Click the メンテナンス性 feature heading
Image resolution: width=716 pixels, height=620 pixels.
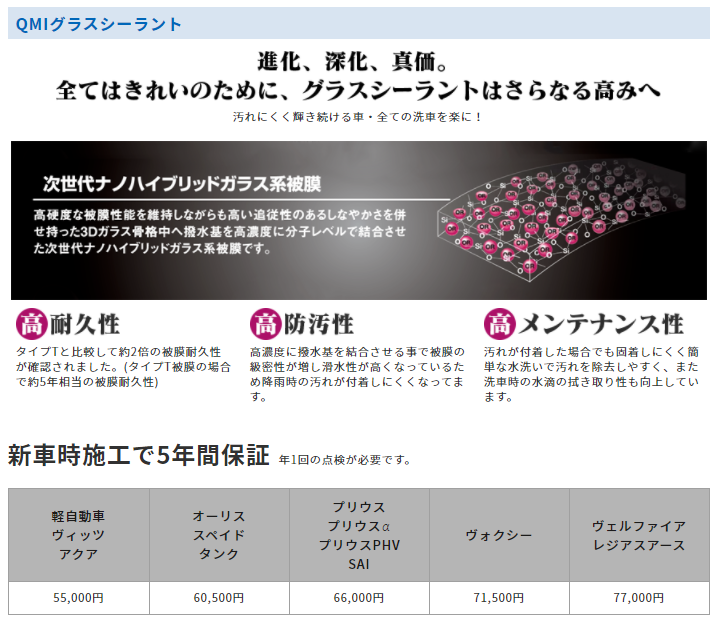[601, 324]
